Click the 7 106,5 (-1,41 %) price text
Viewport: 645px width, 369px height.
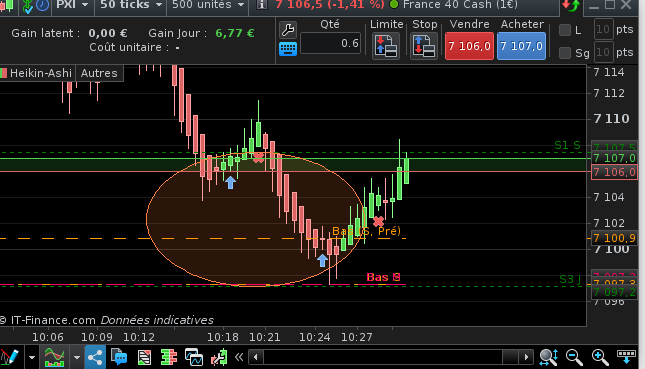click(329, 5)
